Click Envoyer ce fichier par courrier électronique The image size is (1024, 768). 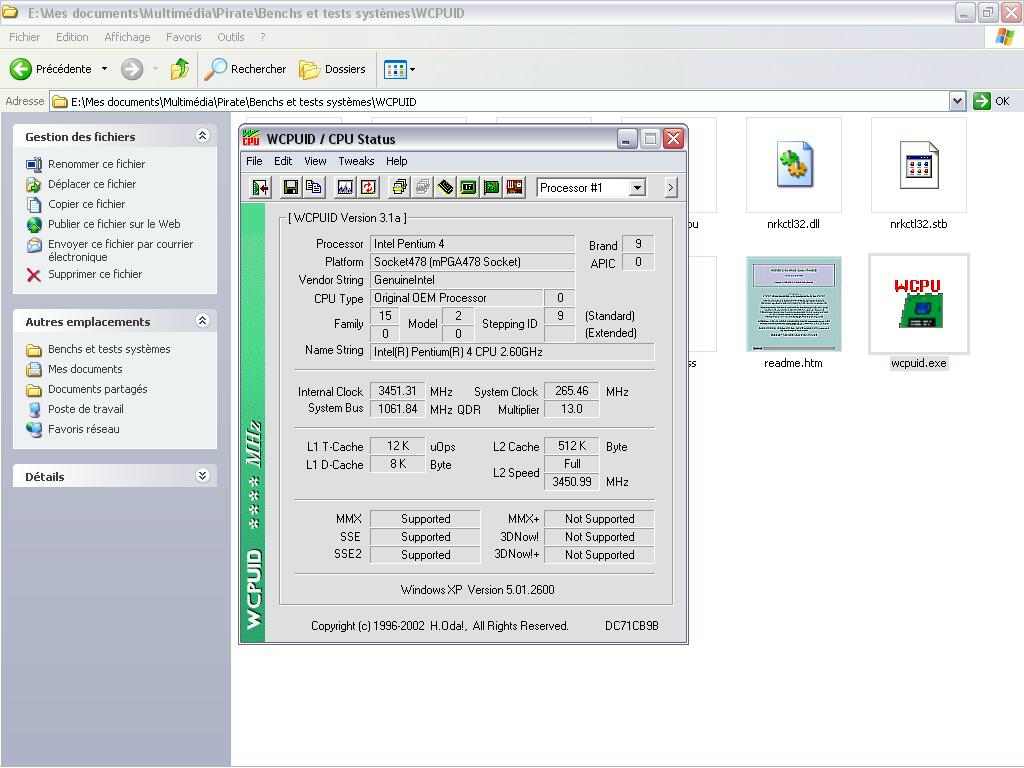[121, 250]
